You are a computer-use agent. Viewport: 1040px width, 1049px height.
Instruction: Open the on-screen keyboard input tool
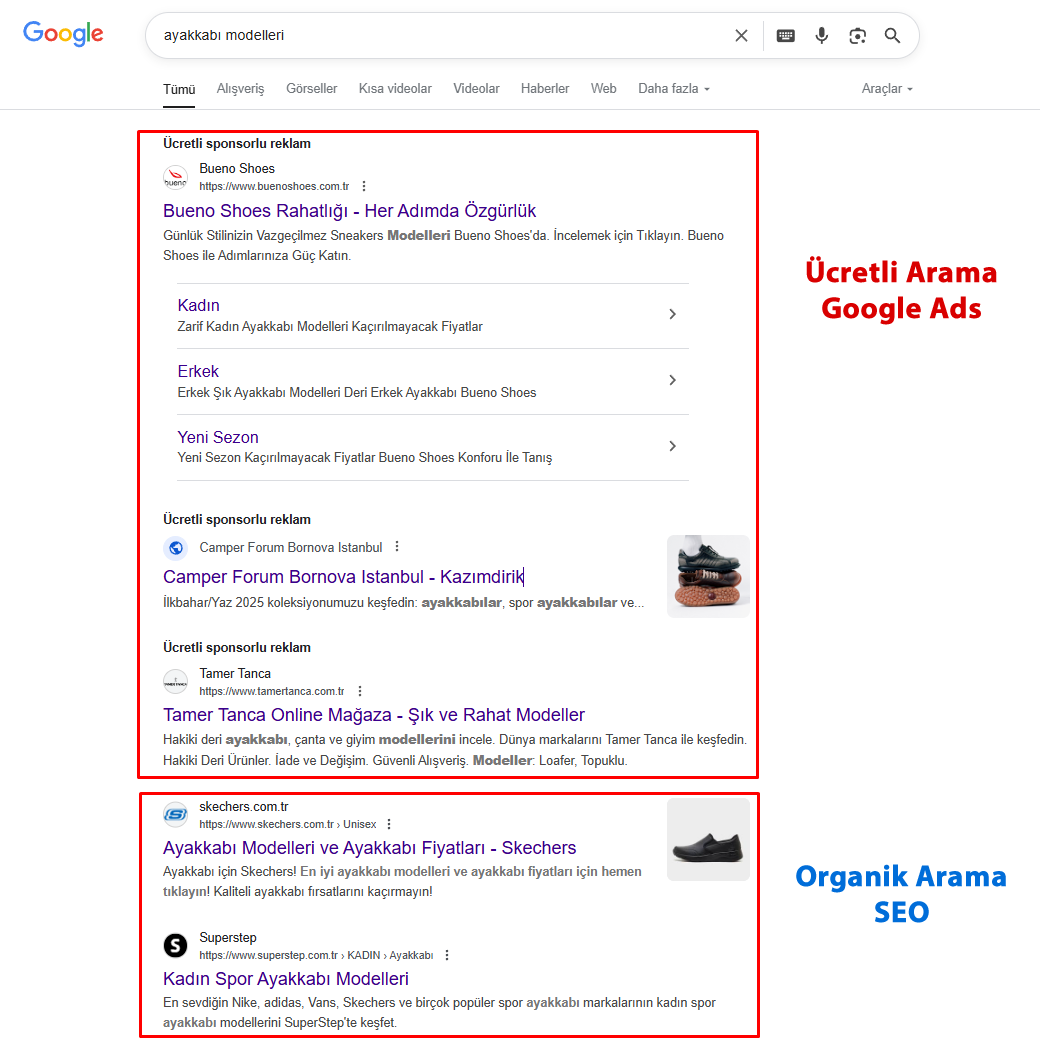click(x=786, y=35)
